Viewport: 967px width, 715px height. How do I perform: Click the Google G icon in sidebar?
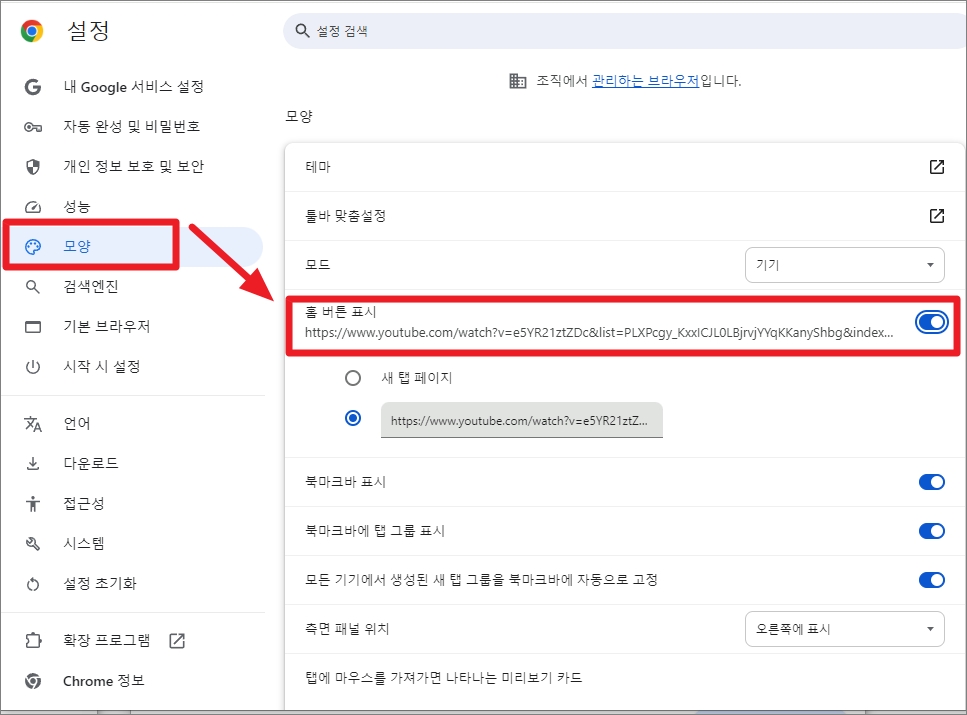click(x=33, y=87)
